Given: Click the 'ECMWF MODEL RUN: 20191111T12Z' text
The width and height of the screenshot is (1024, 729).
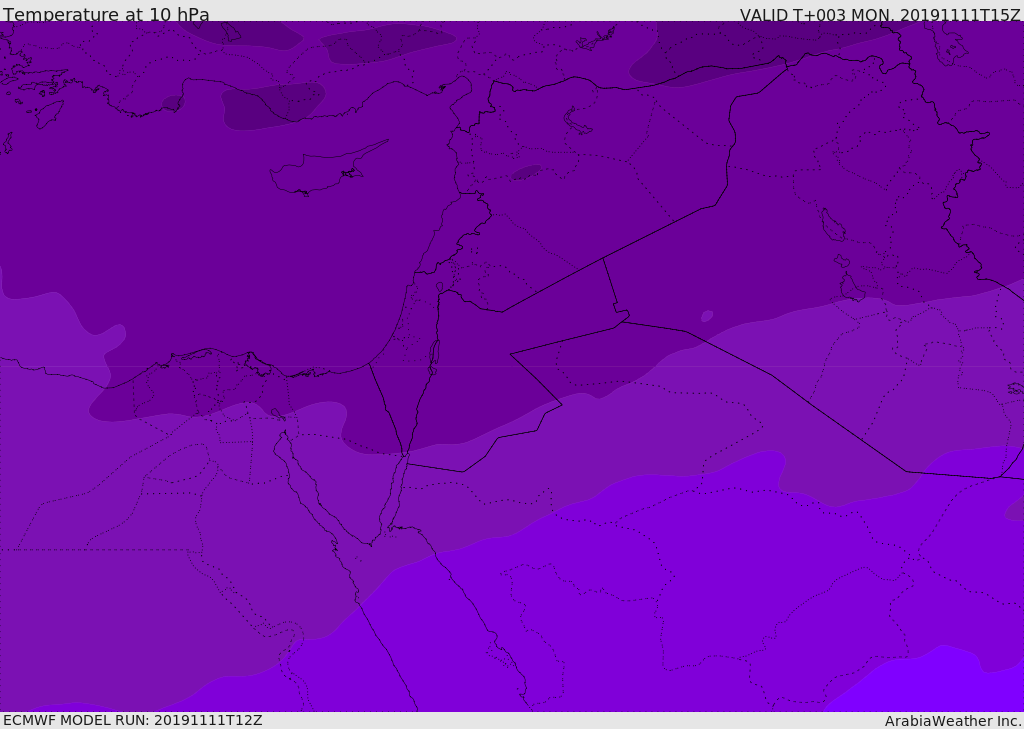Looking at the screenshot, I should (133, 720).
